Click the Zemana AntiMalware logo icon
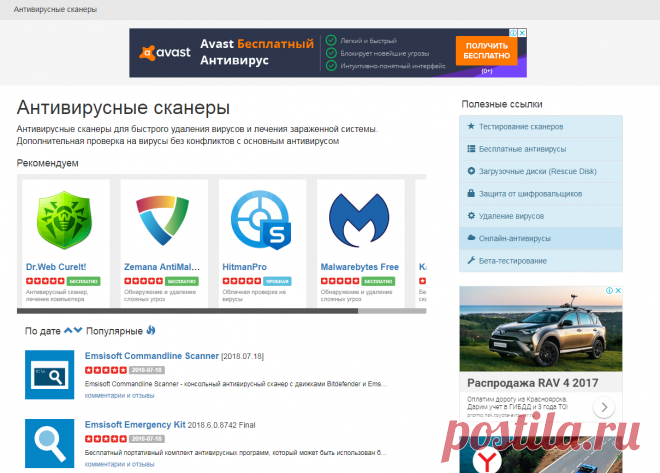 click(162, 220)
